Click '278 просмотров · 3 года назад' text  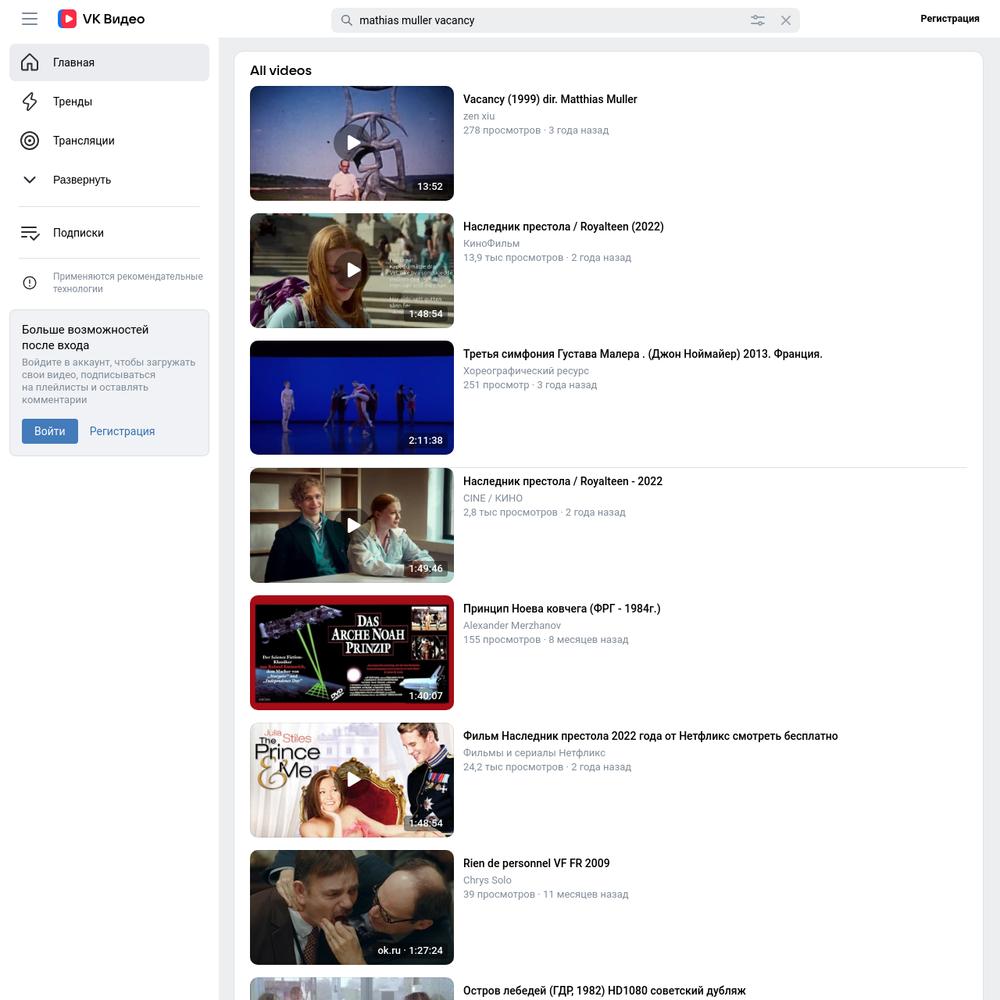(x=536, y=130)
